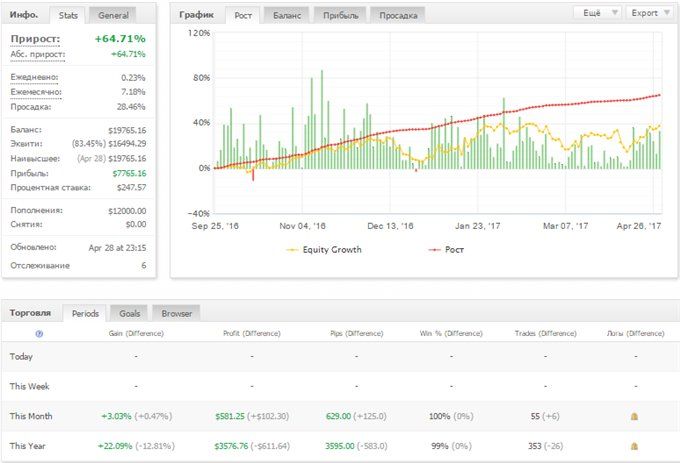680x463 pixels.
Task: Click the lock icon in This Month row
Action: (x=635, y=416)
